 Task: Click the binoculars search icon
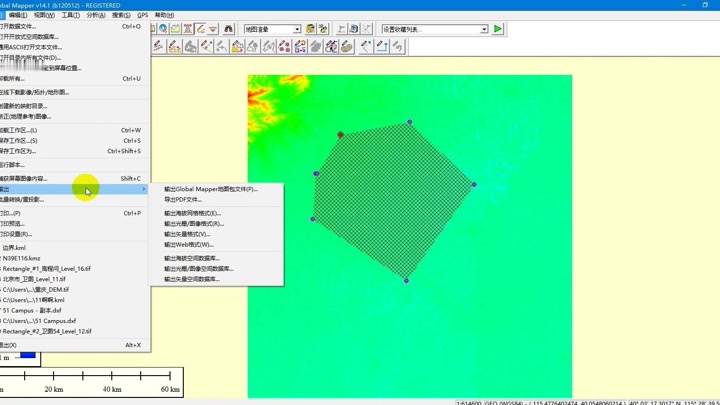pyautogui.click(x=228, y=29)
